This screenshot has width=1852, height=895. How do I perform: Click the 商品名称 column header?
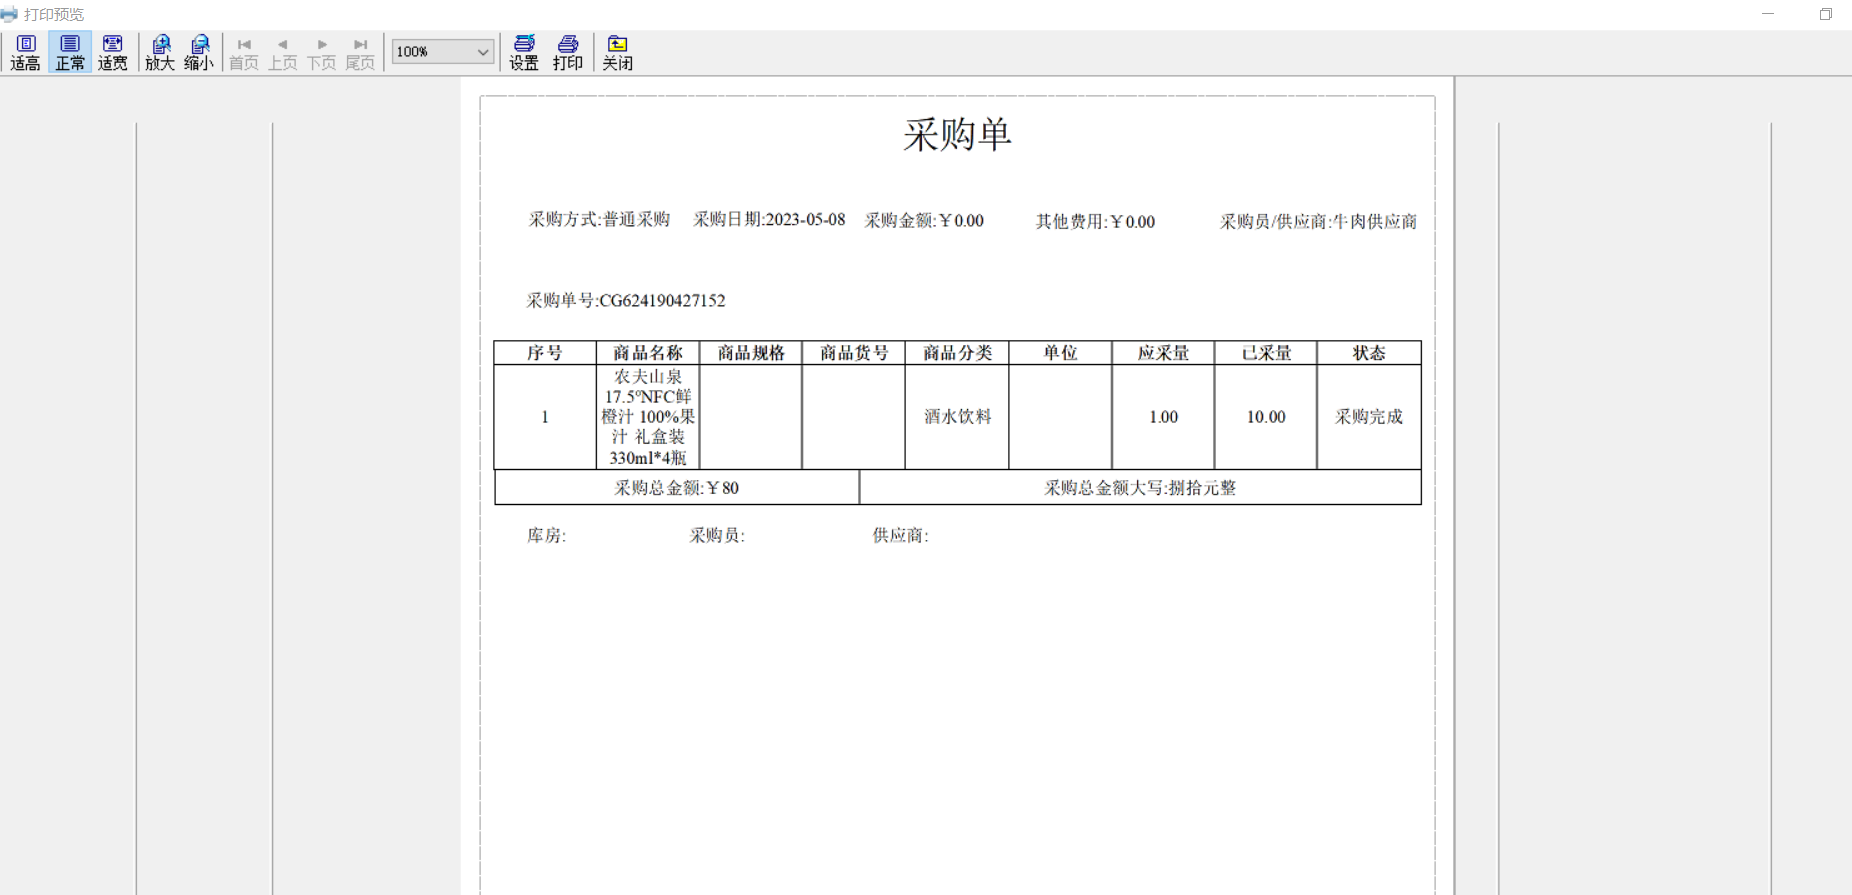[x=648, y=353]
